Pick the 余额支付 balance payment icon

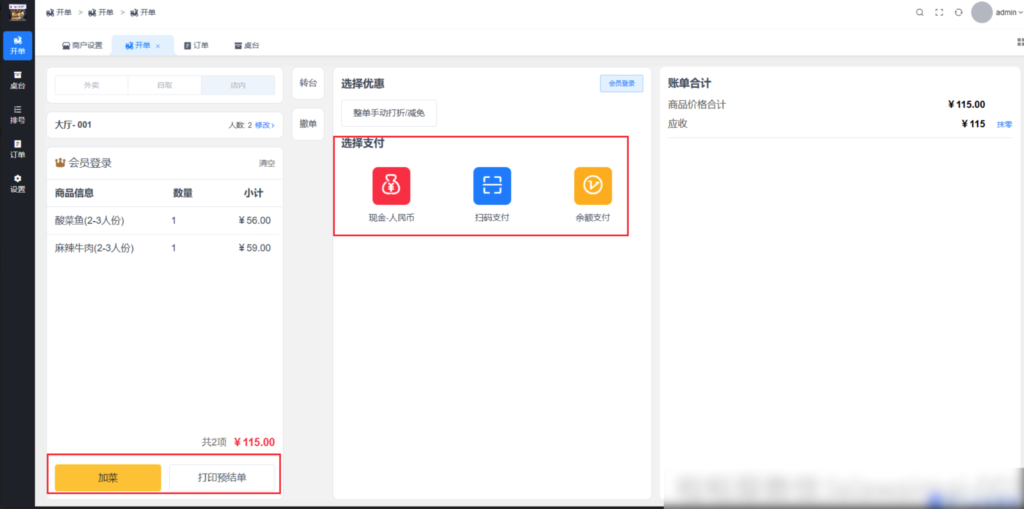[x=592, y=186]
